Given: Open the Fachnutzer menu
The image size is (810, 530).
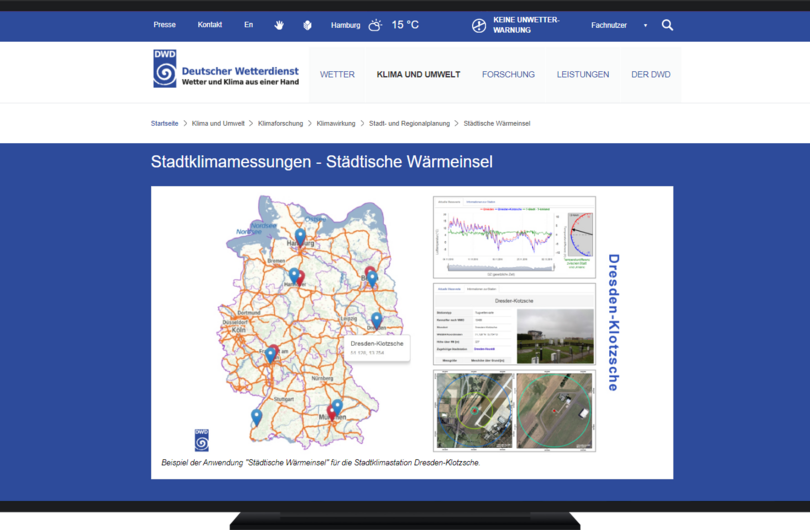Looking at the screenshot, I should pyautogui.click(x=609, y=25).
